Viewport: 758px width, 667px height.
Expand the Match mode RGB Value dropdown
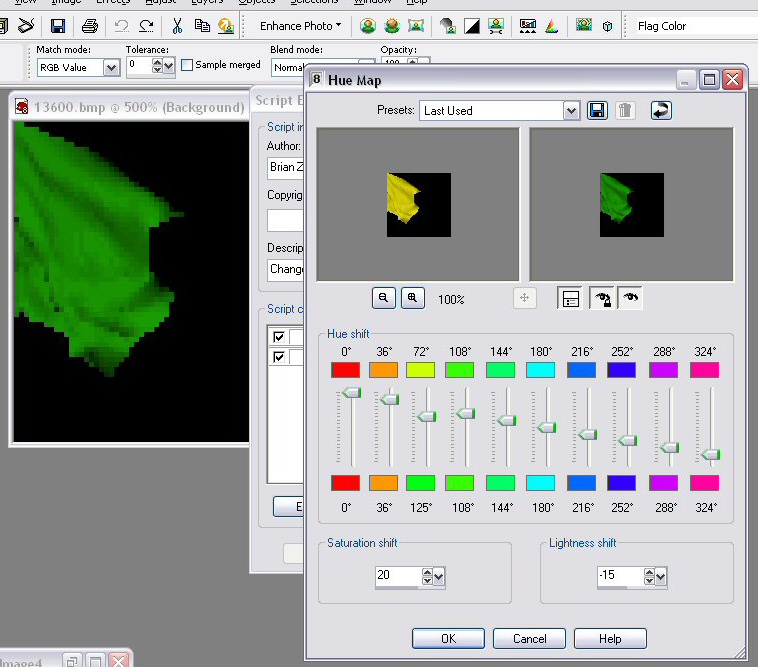(111, 68)
